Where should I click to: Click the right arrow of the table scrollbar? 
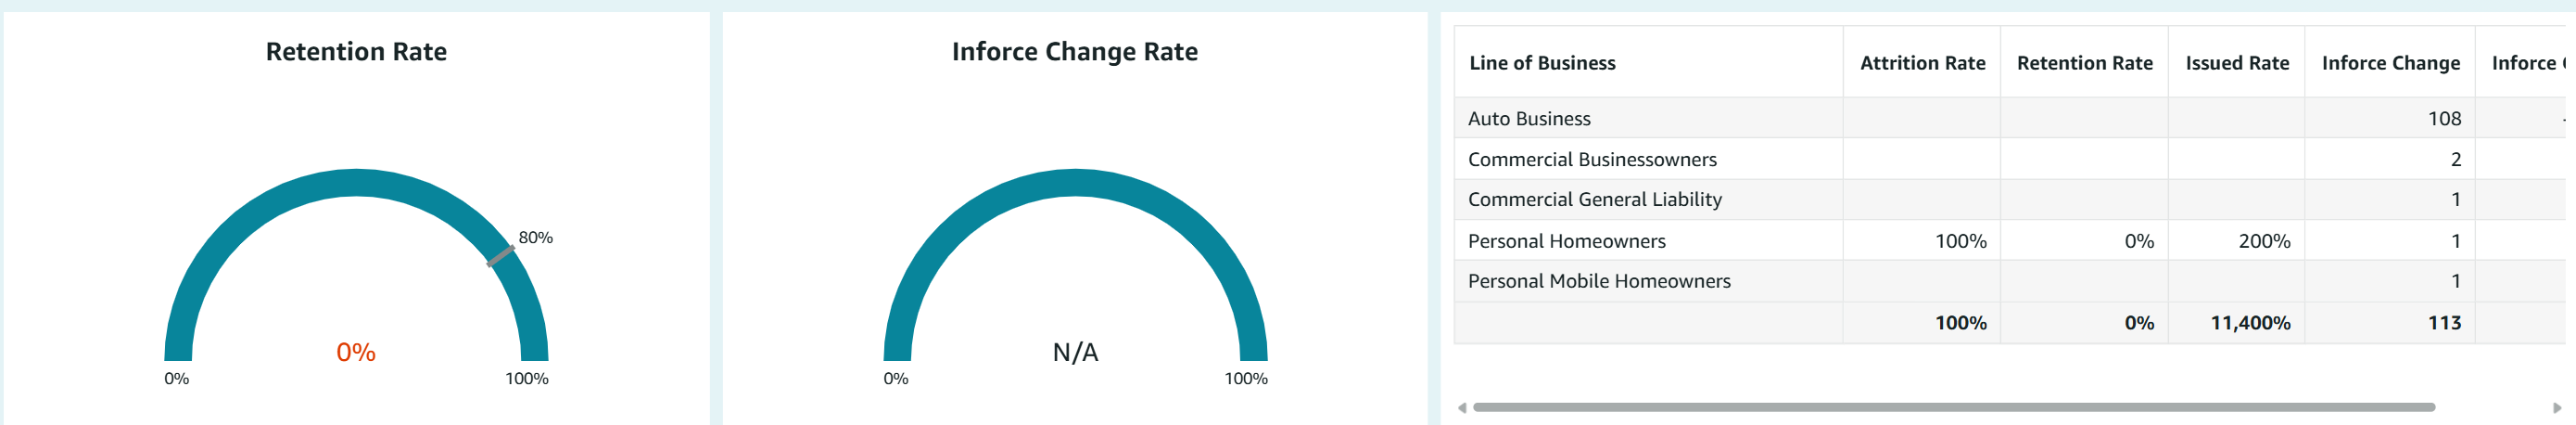click(x=2557, y=407)
